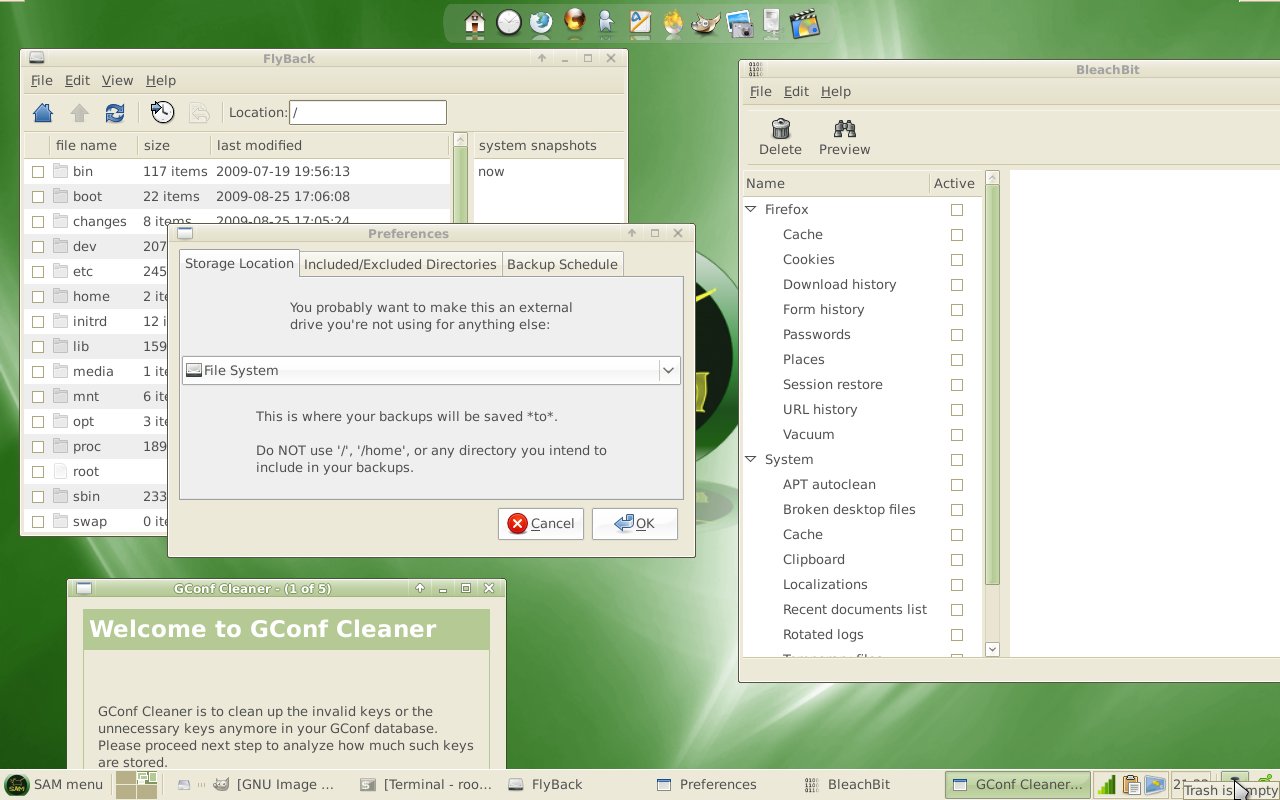The height and width of the screenshot is (800, 1280).
Task: Open the SAM menu in the taskbar
Action: [54, 785]
